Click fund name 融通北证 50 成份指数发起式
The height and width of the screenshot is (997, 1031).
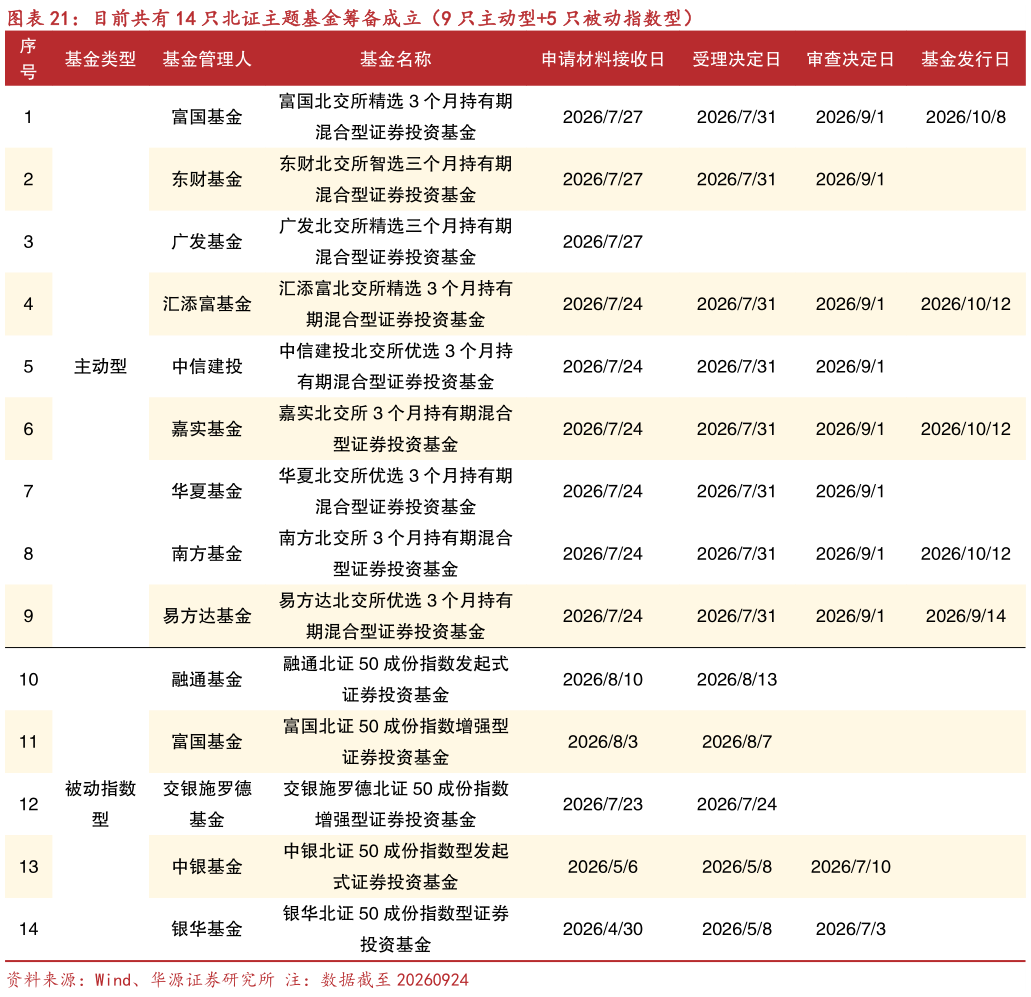[x=395, y=664]
